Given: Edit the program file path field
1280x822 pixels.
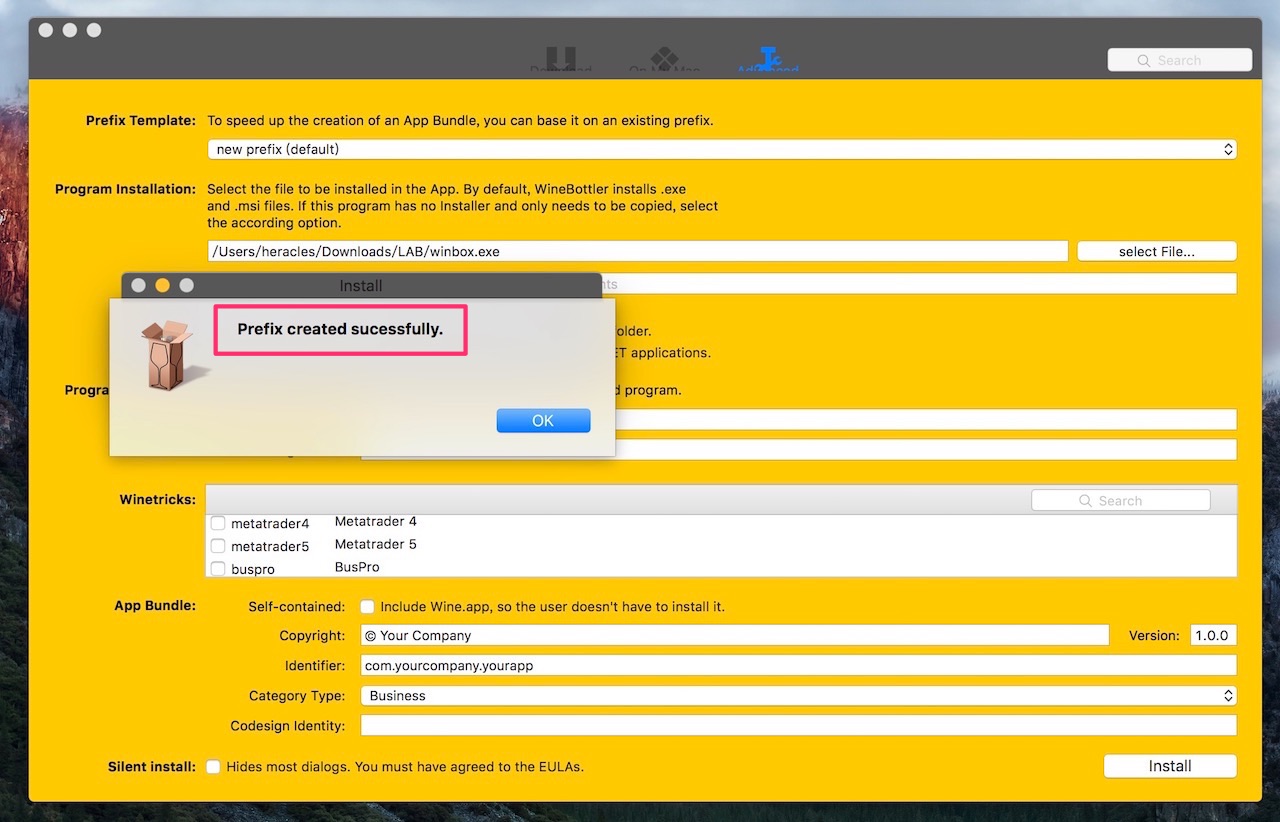Looking at the screenshot, I should click(638, 251).
